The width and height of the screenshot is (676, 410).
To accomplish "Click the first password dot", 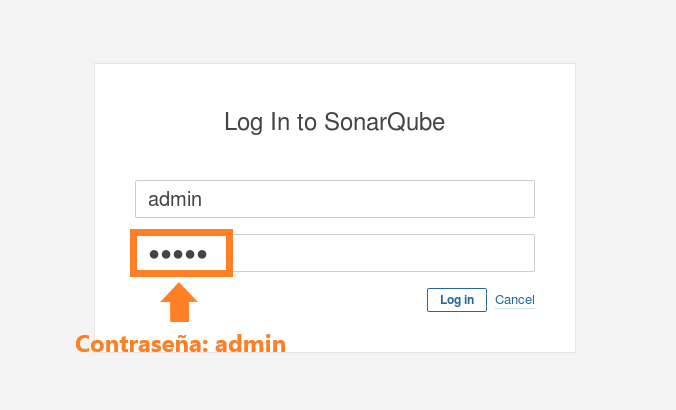I will [154, 254].
